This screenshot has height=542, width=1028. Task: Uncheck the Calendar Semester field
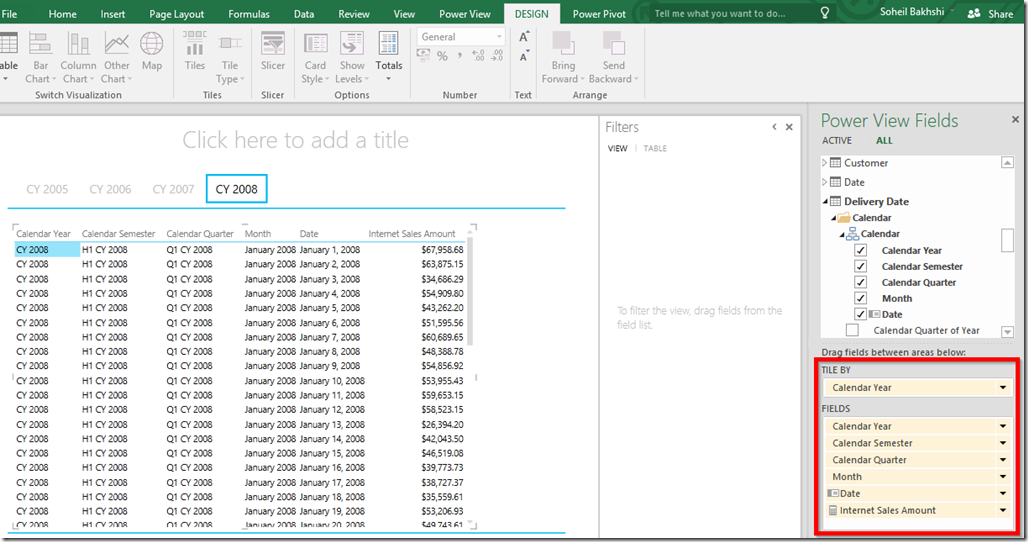click(x=860, y=266)
